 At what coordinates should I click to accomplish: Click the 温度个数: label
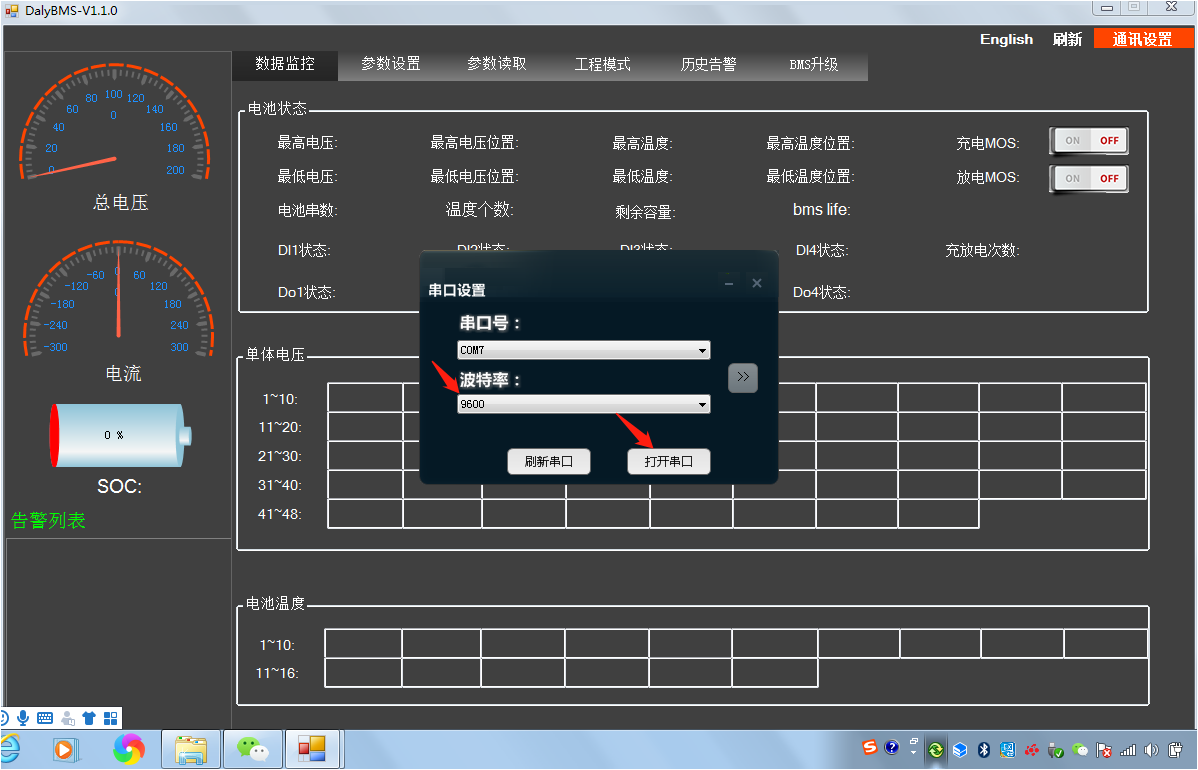479,210
